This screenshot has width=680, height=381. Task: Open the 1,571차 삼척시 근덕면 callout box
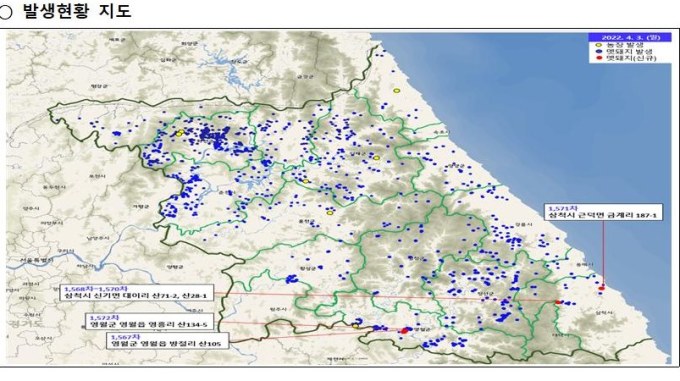coord(603,212)
